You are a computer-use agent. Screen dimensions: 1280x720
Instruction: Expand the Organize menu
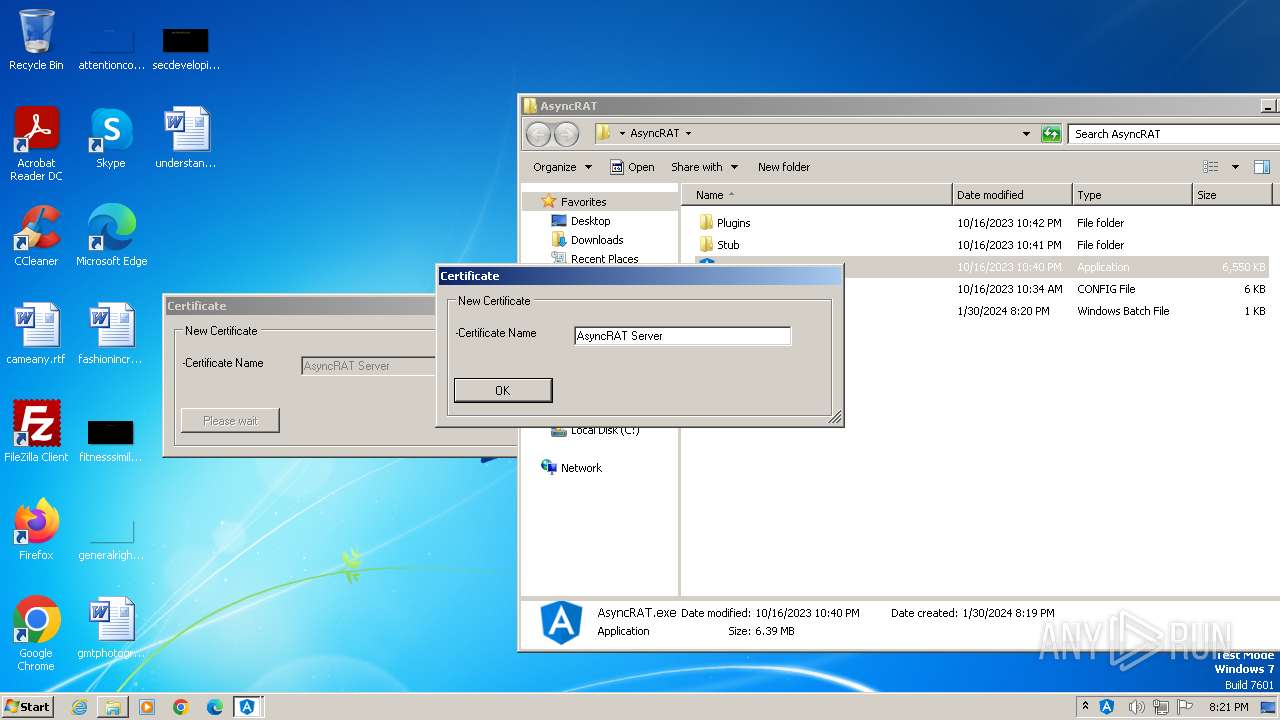pyautogui.click(x=562, y=167)
